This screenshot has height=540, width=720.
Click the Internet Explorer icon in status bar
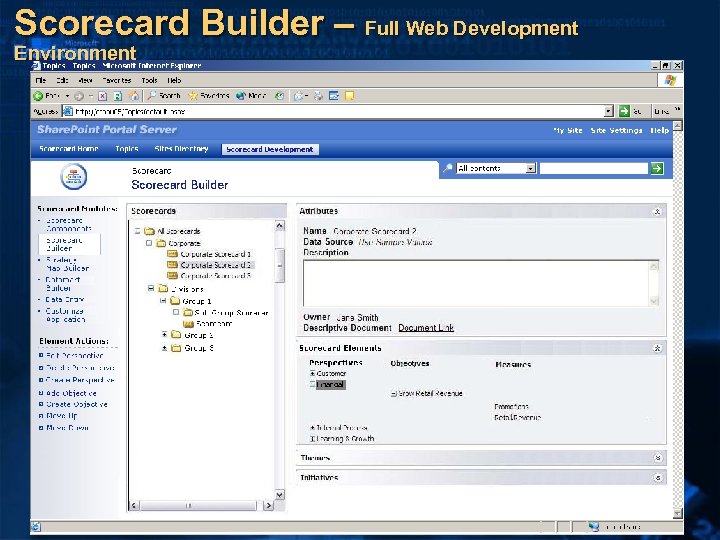coord(36,527)
